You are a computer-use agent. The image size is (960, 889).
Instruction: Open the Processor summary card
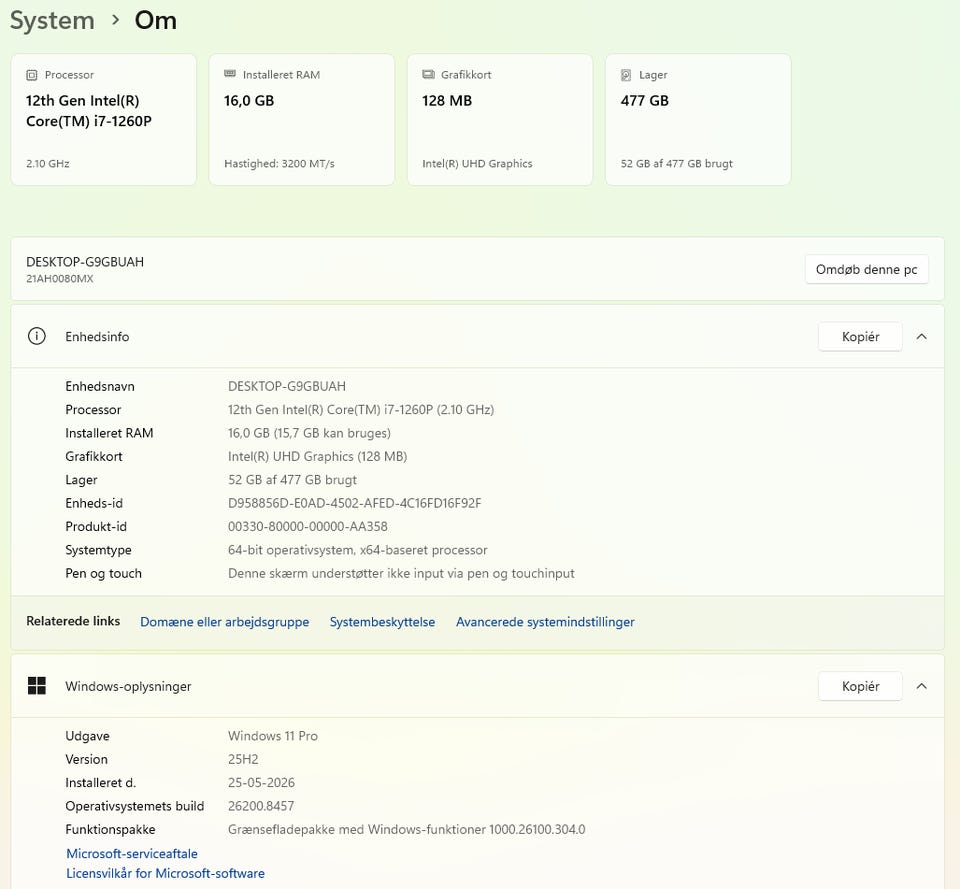pos(103,119)
